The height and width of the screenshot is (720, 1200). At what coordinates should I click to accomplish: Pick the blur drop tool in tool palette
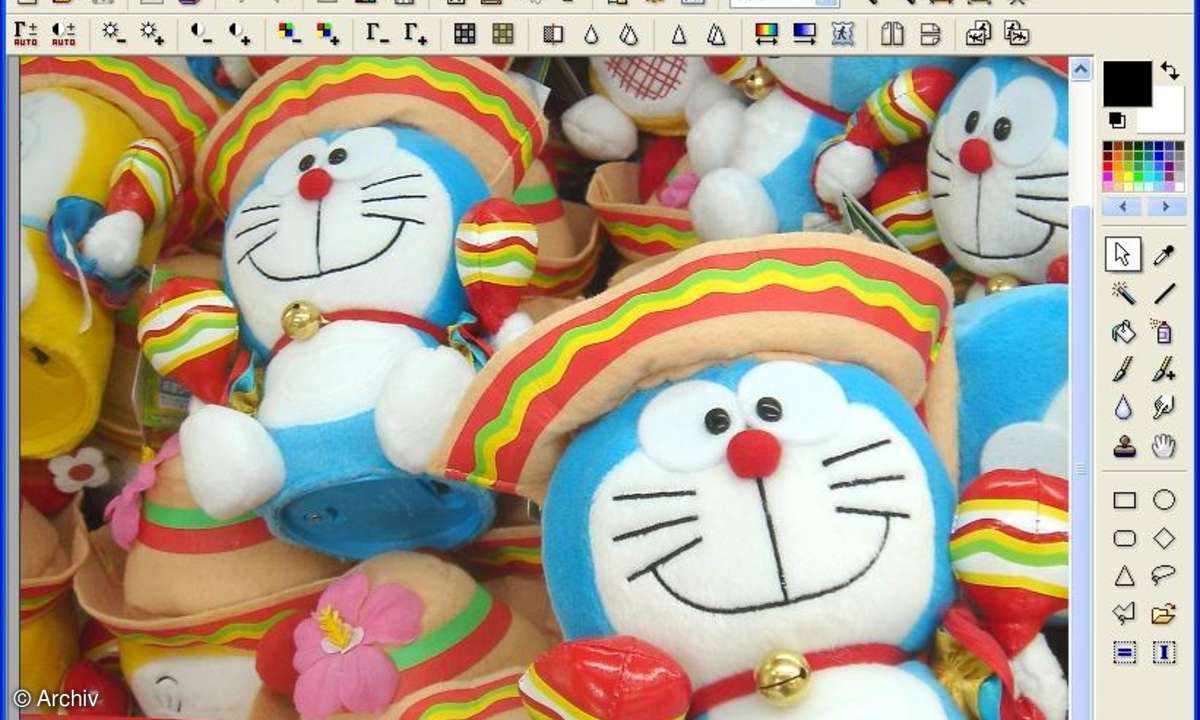point(1123,407)
